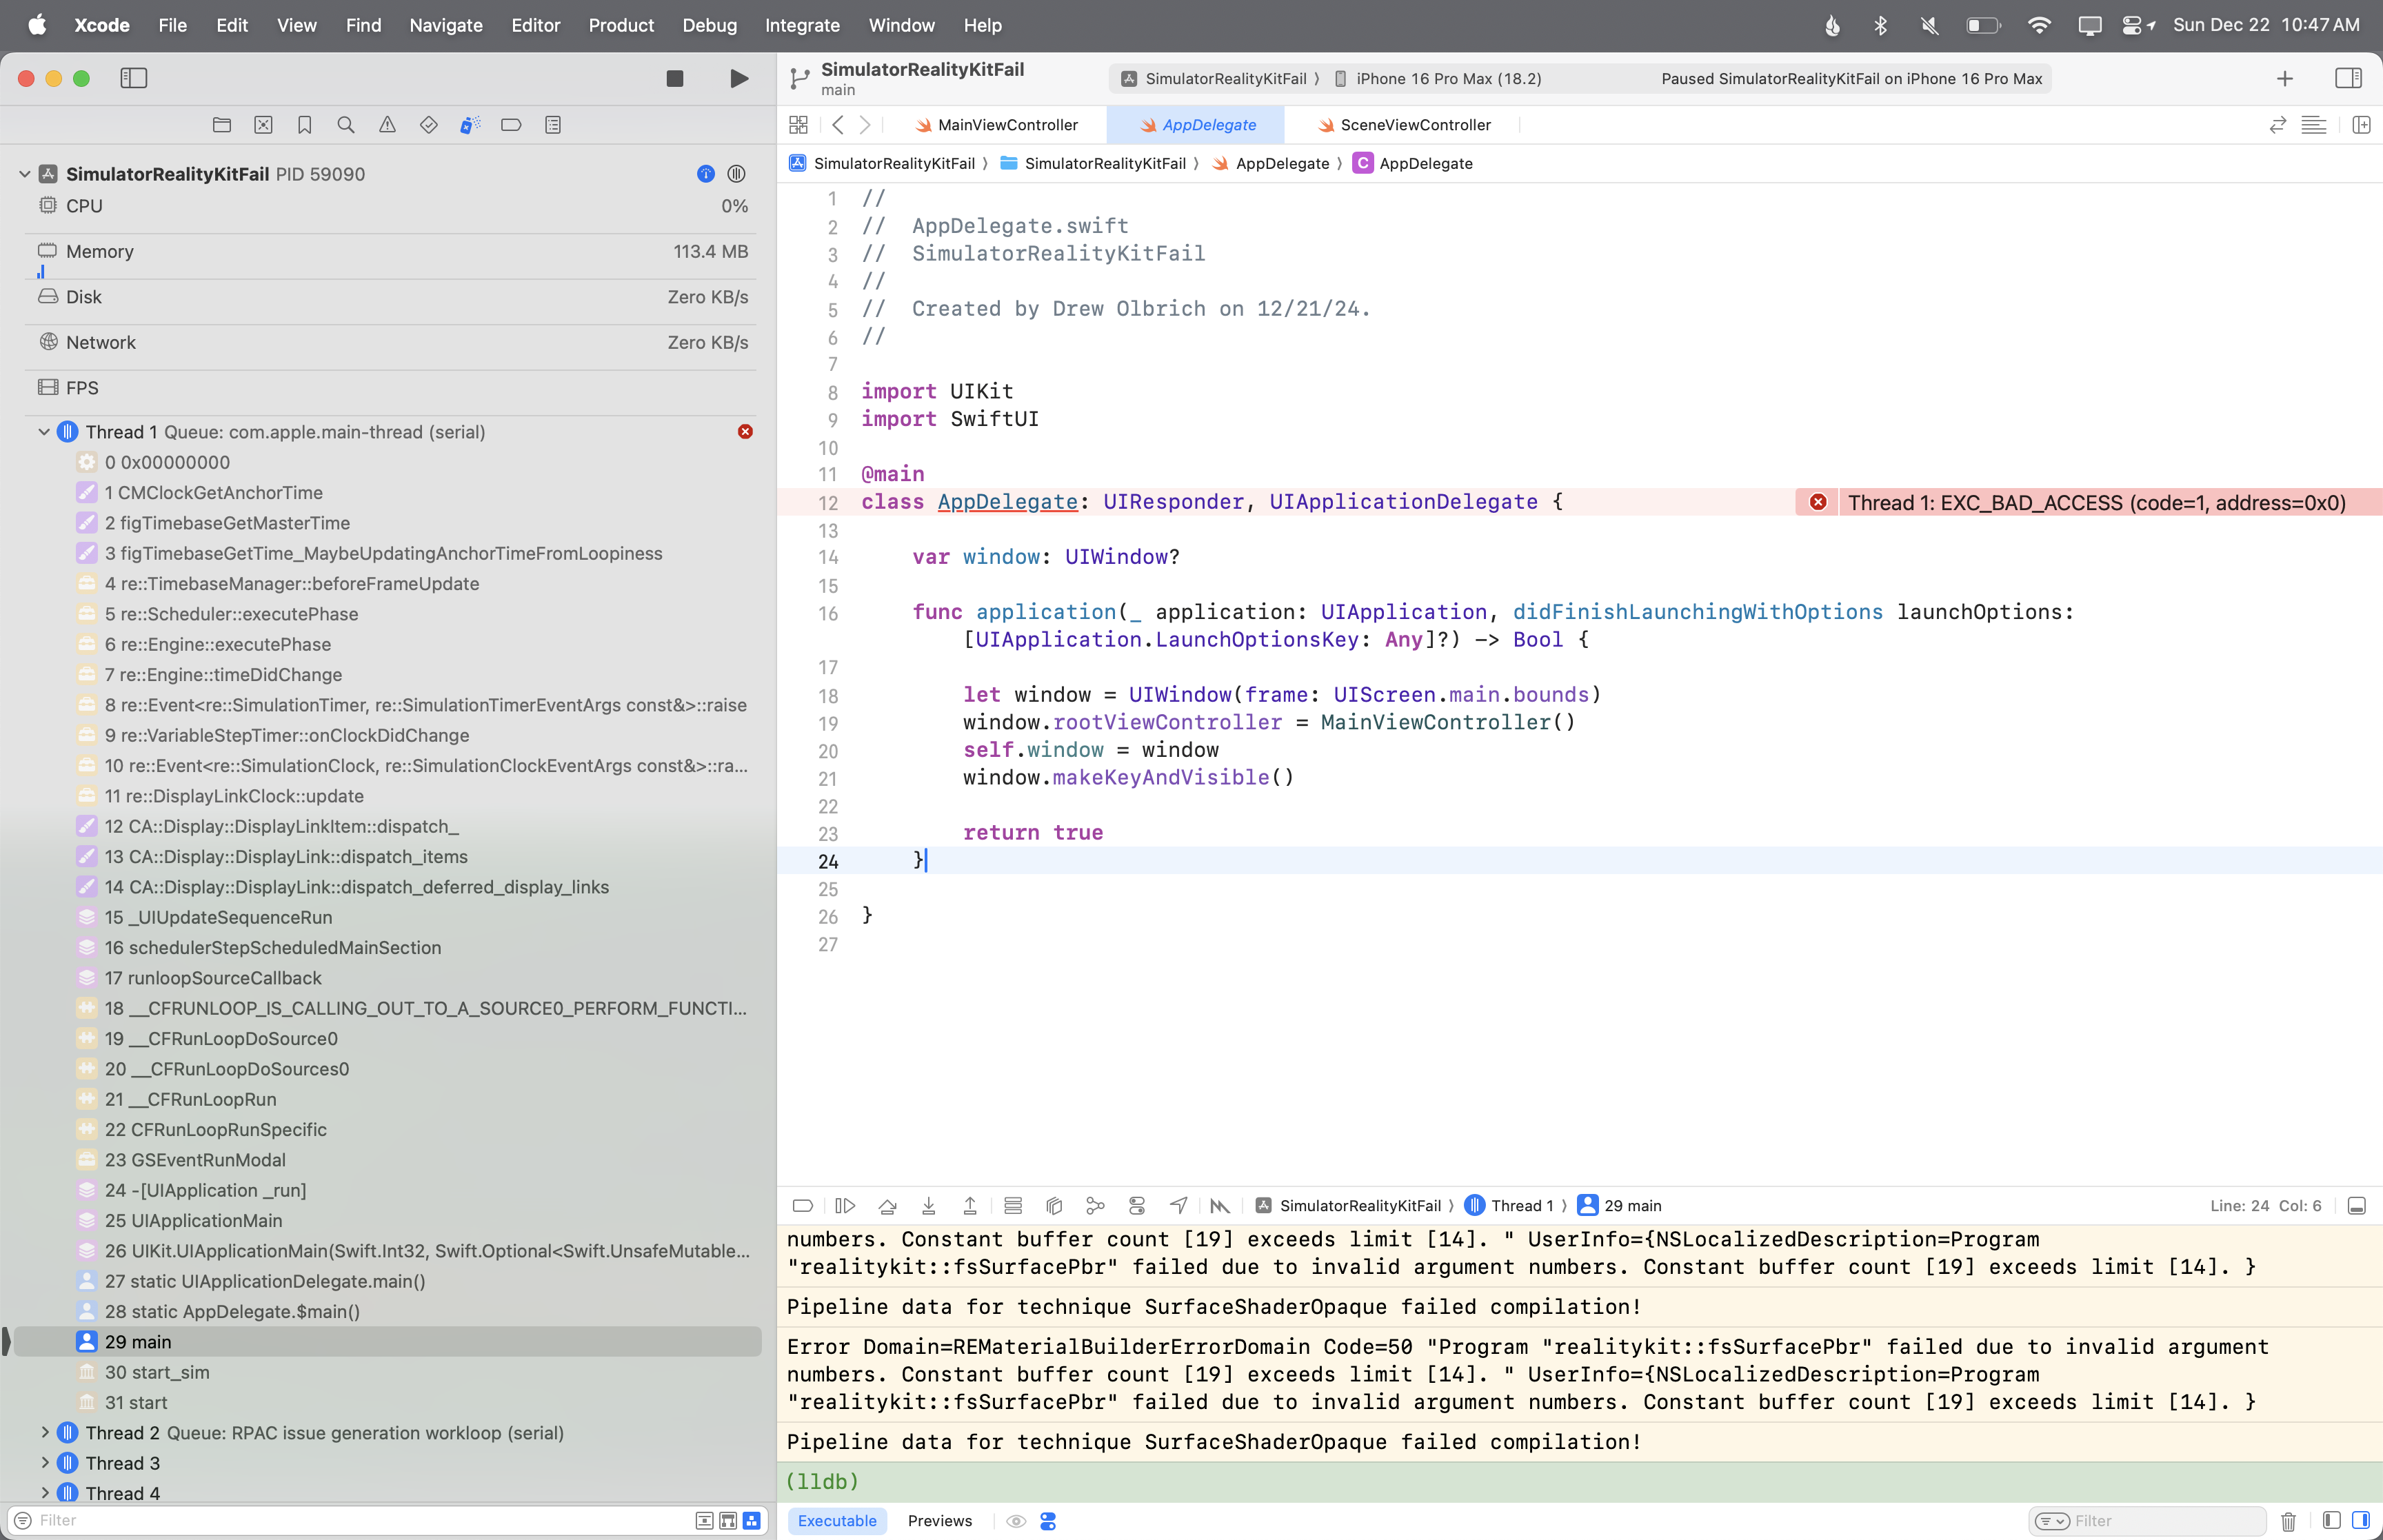This screenshot has height=1540, width=2383.
Task: Select the Debug navigator spray icon
Action: (470, 125)
